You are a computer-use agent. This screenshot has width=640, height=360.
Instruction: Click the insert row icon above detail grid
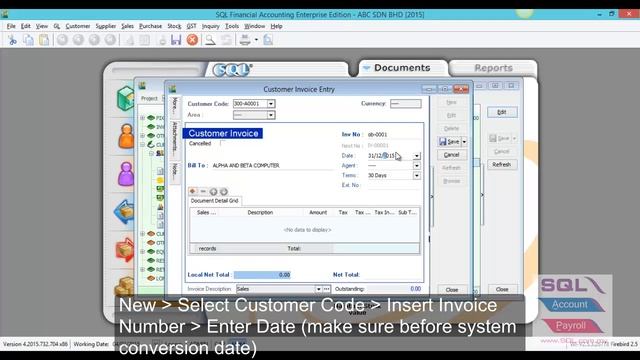[193, 191]
